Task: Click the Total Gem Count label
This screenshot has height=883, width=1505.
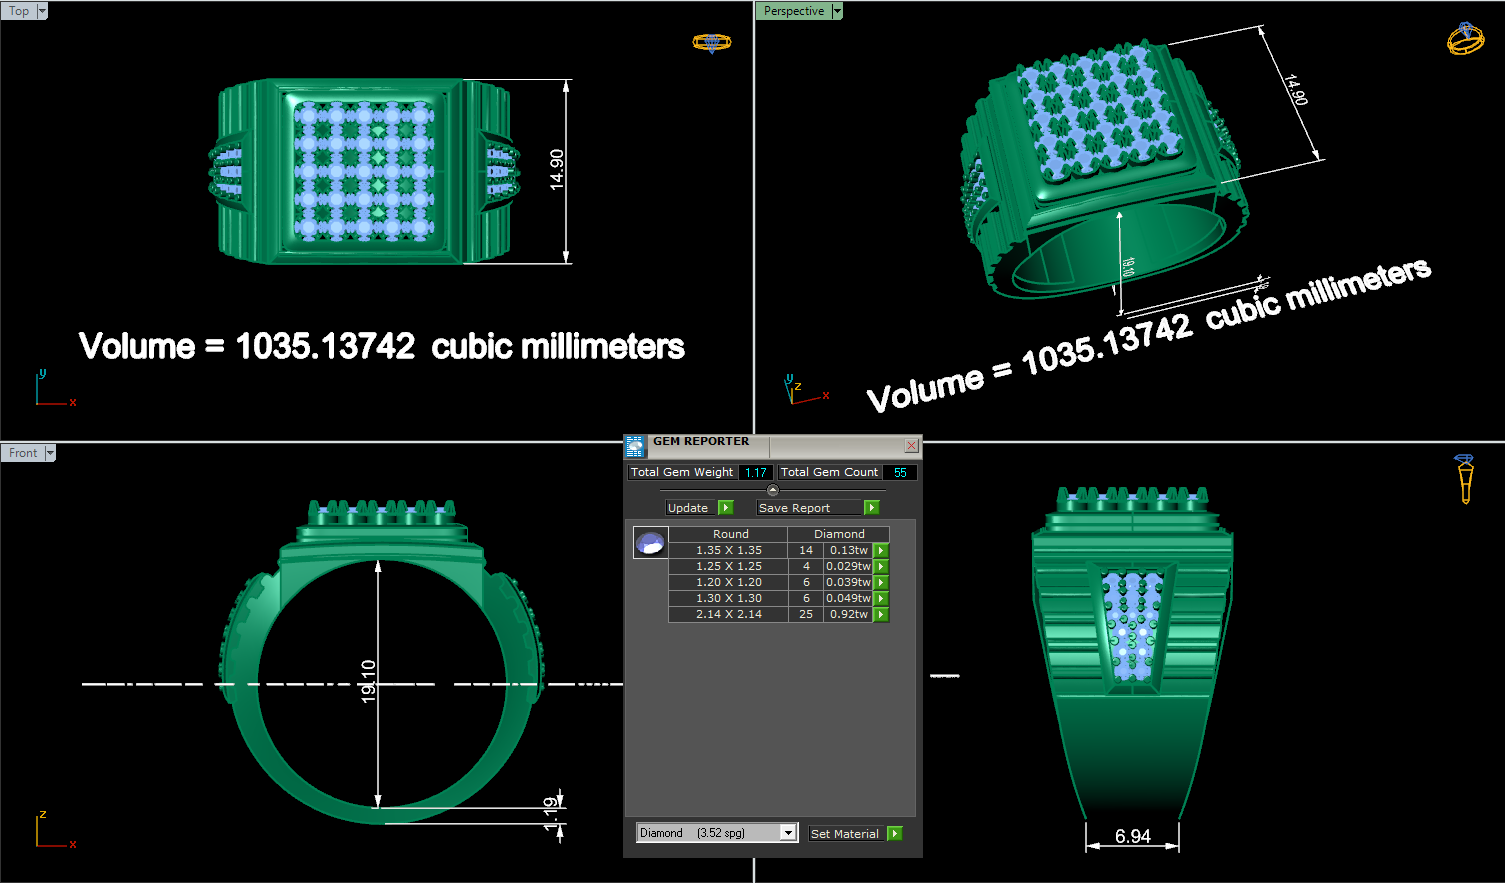Action: [829, 472]
